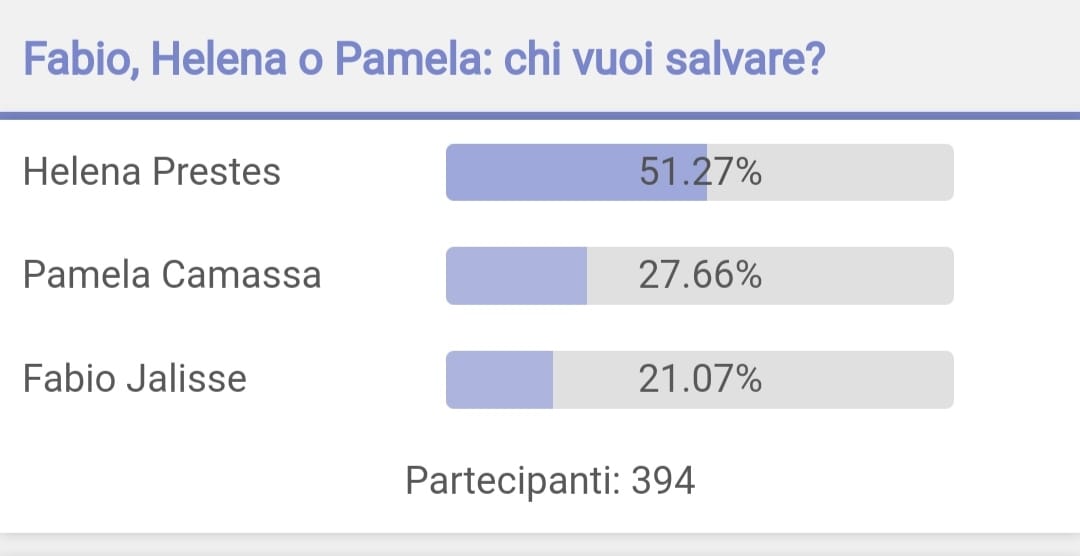Select the Pamela Camassa option label

(x=172, y=275)
